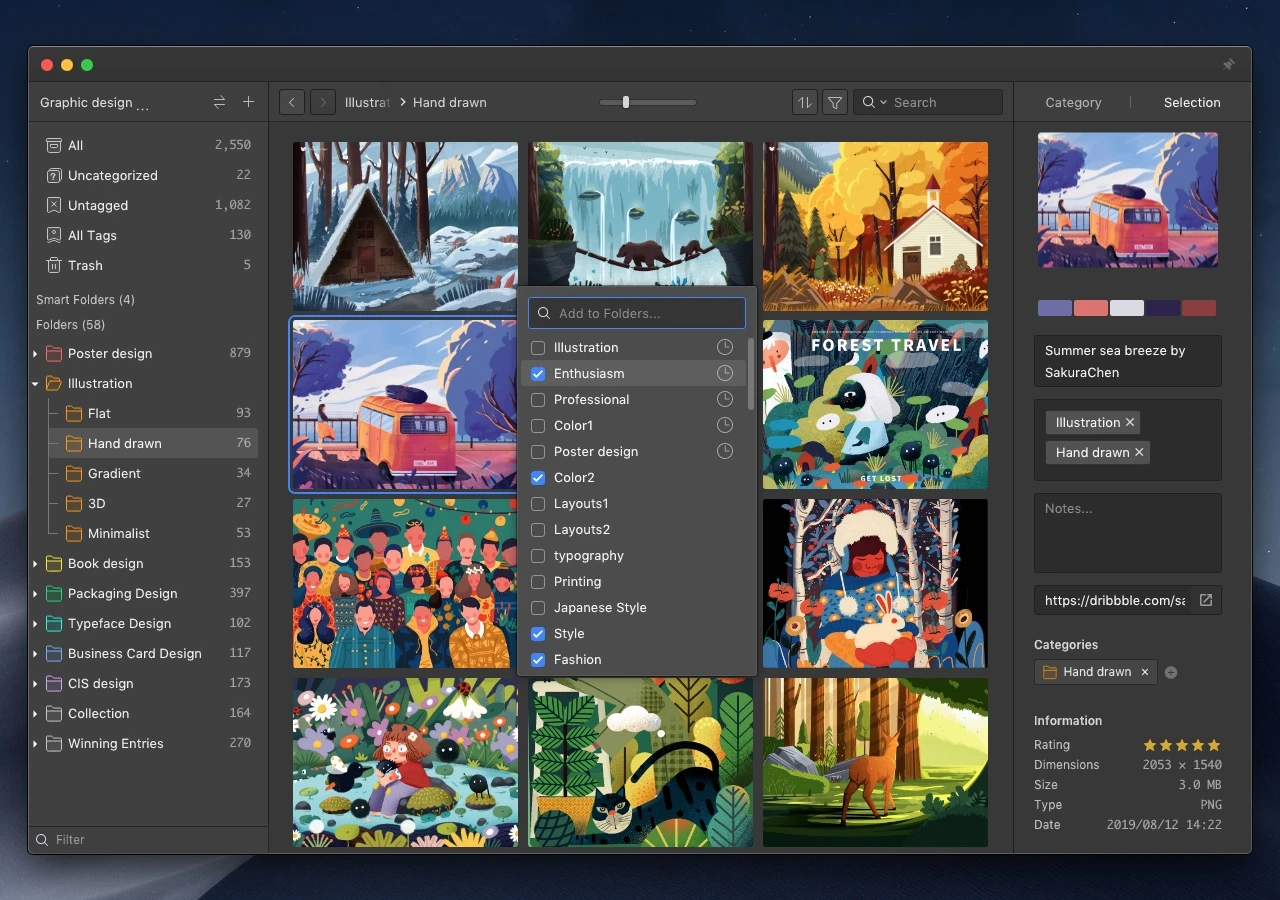
Task: Click the Untagged icon
Action: pyautogui.click(x=54, y=205)
